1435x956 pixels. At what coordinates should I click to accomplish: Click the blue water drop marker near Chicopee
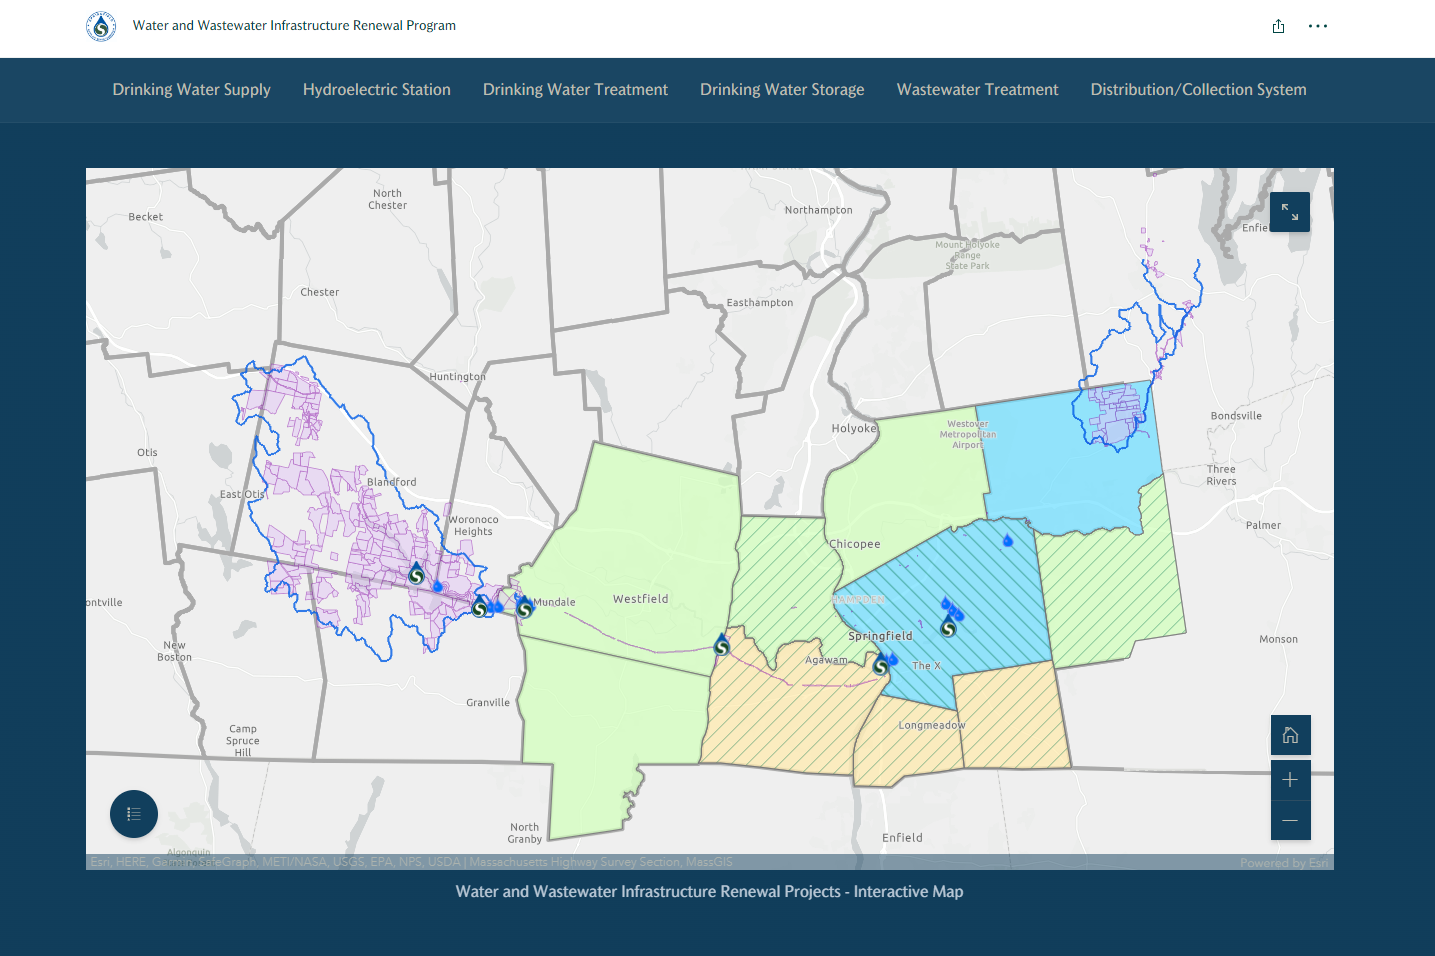click(1007, 540)
